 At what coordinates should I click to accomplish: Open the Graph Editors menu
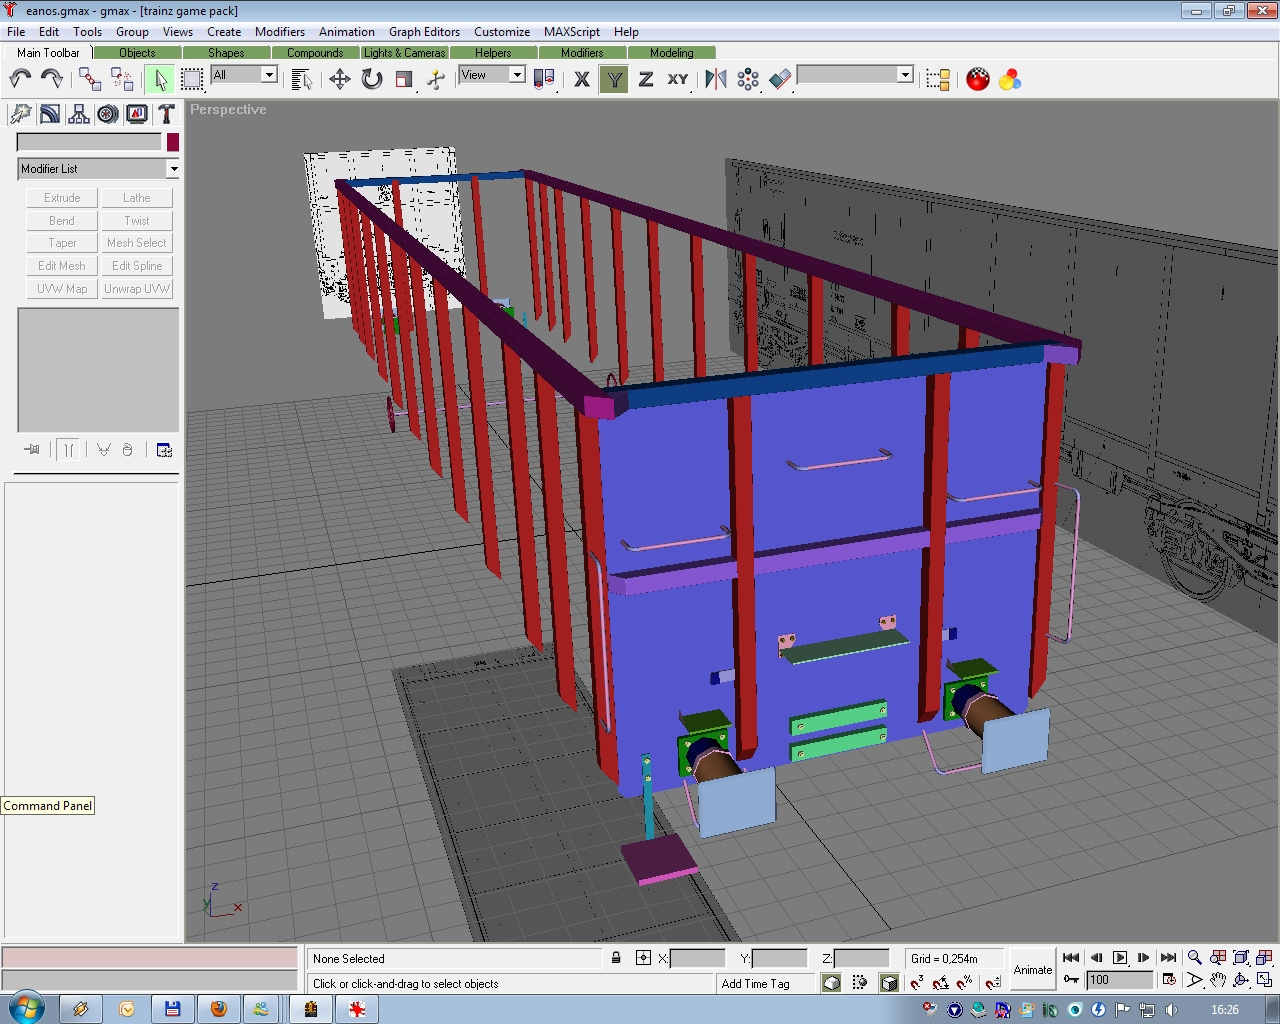(424, 32)
